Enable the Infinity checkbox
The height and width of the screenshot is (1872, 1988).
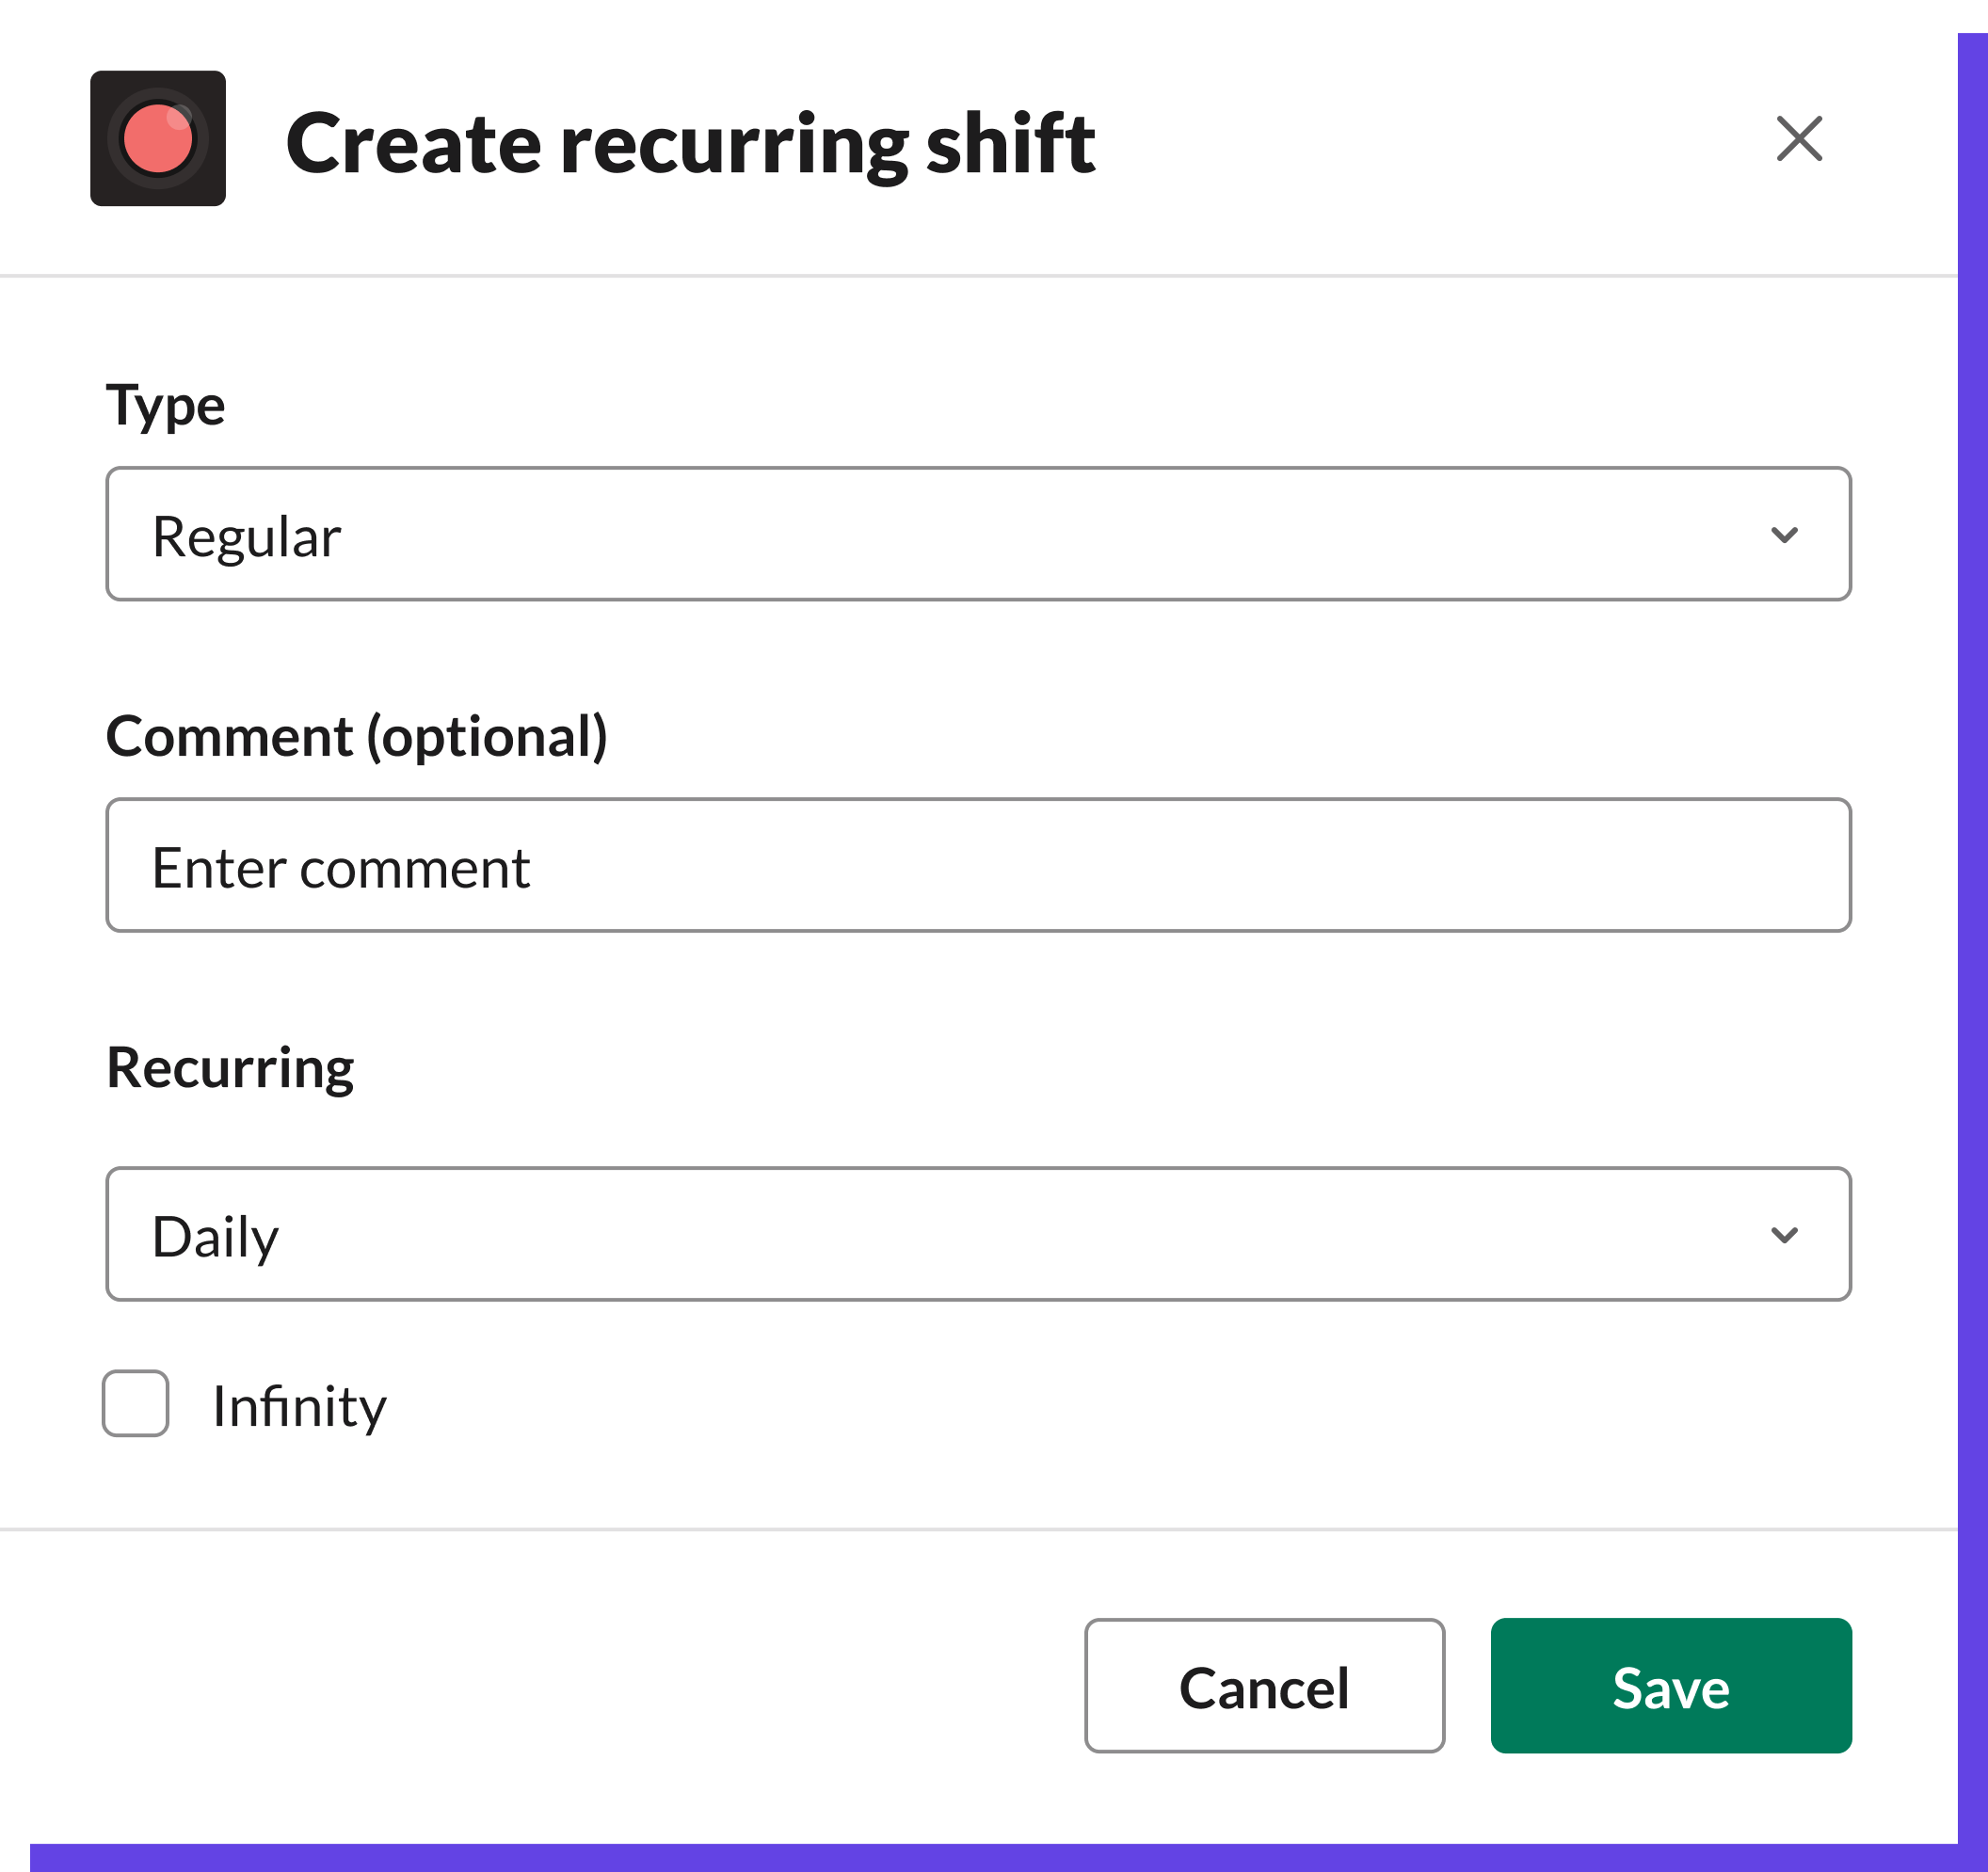(x=136, y=1403)
